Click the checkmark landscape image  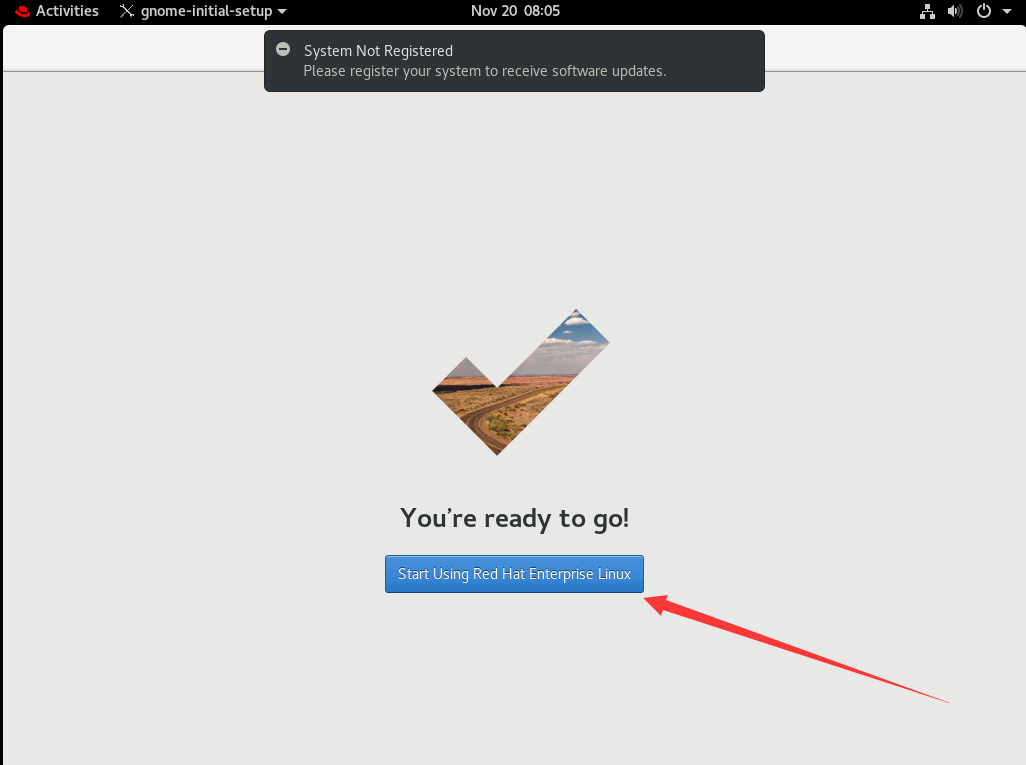point(521,382)
